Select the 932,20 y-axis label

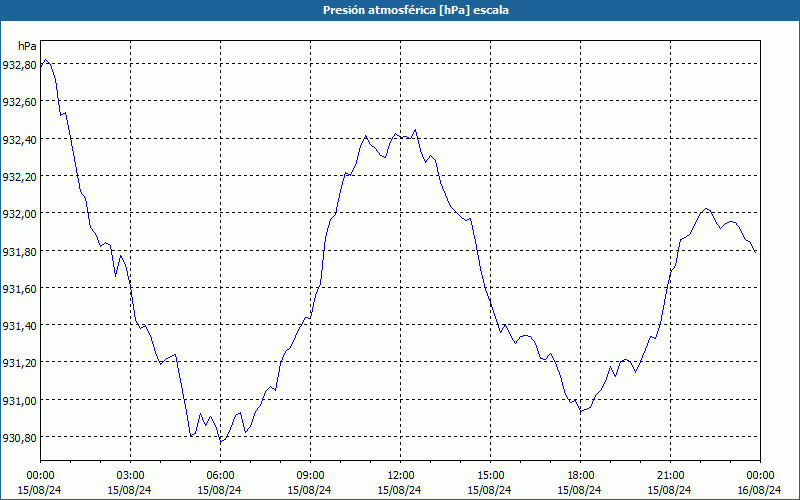(x=19, y=177)
